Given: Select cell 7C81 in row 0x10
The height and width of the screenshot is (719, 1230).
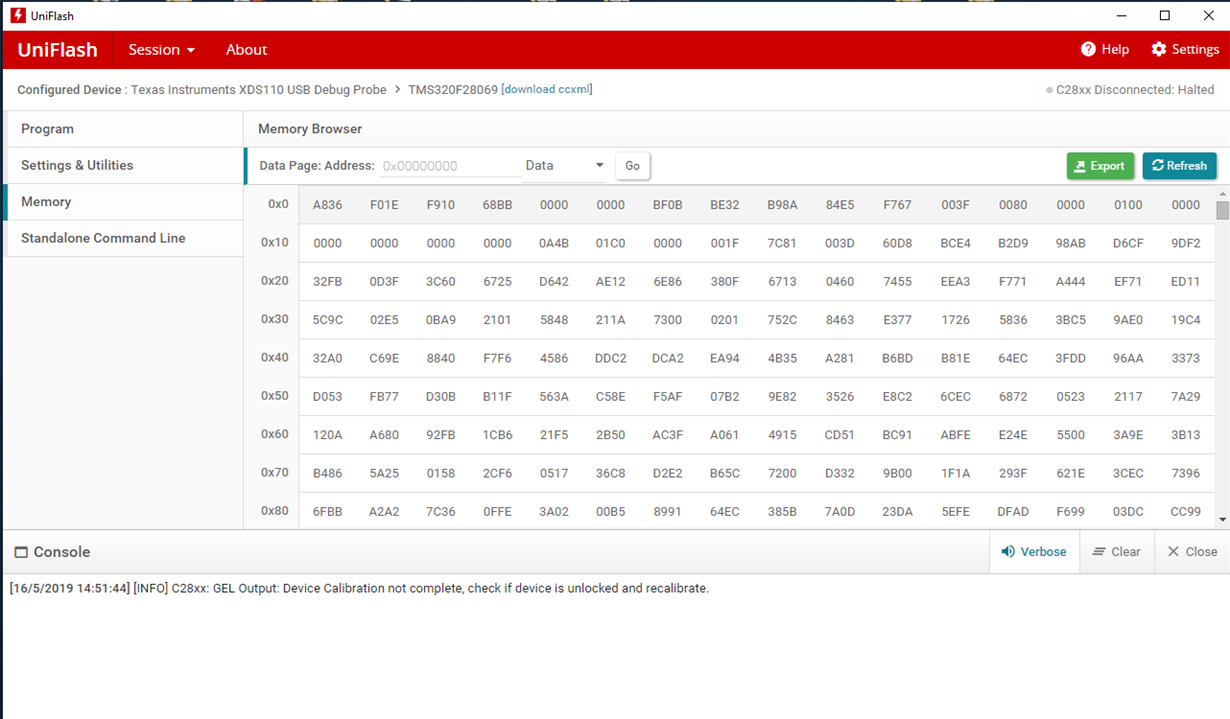Looking at the screenshot, I should (782, 243).
